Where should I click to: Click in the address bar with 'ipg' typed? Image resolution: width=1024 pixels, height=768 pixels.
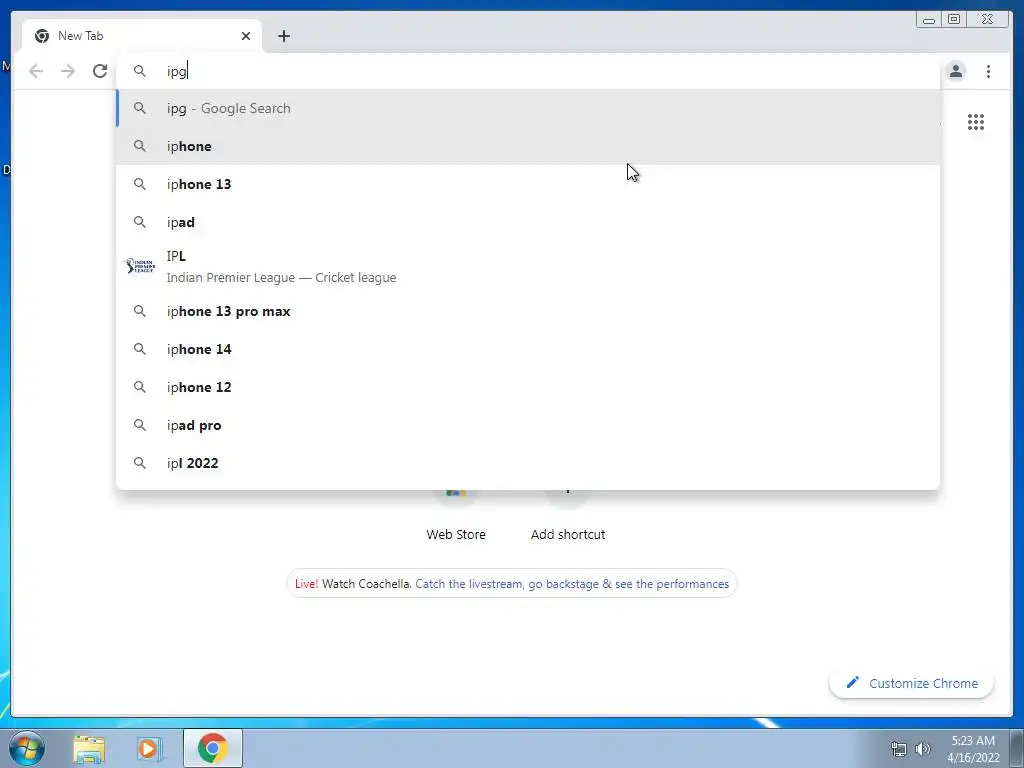[528, 71]
